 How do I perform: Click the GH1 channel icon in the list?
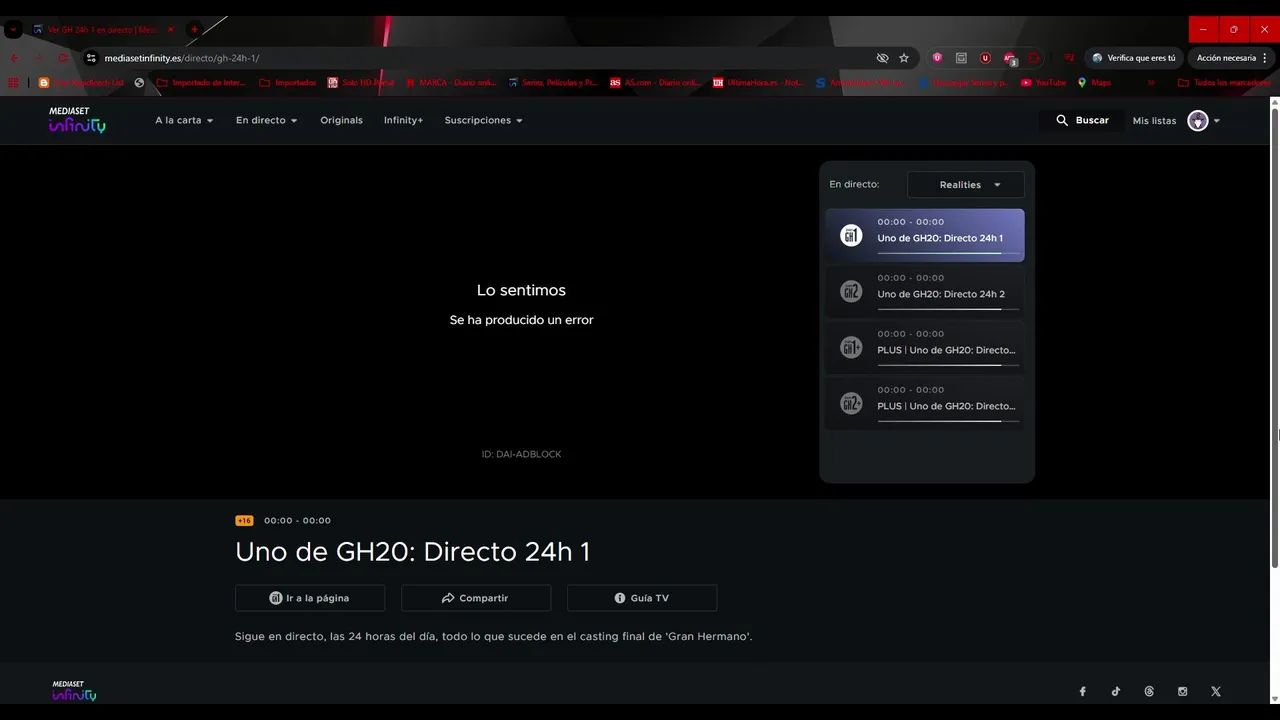[851, 236]
